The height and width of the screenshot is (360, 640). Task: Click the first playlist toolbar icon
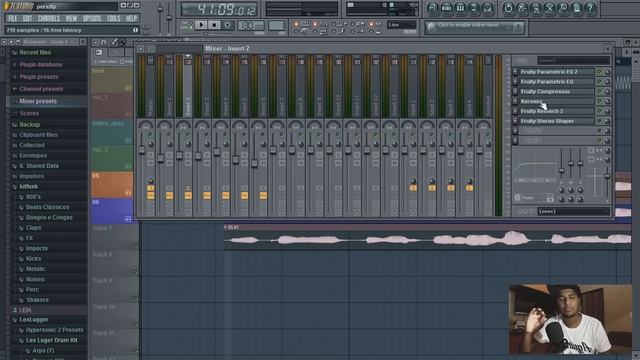pos(96,42)
